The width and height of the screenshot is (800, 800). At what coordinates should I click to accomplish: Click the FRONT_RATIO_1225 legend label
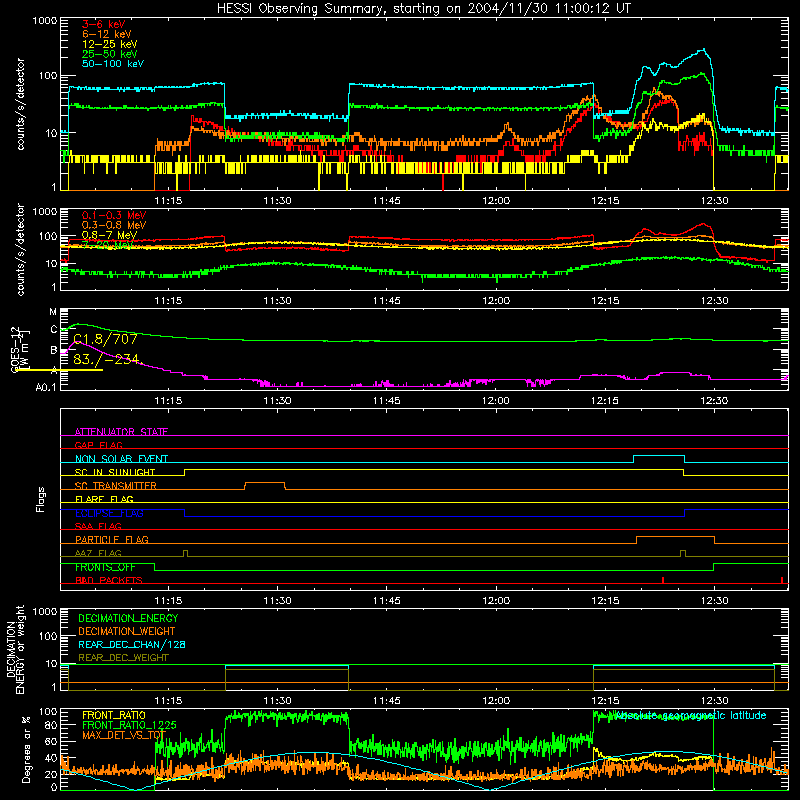coord(129,725)
